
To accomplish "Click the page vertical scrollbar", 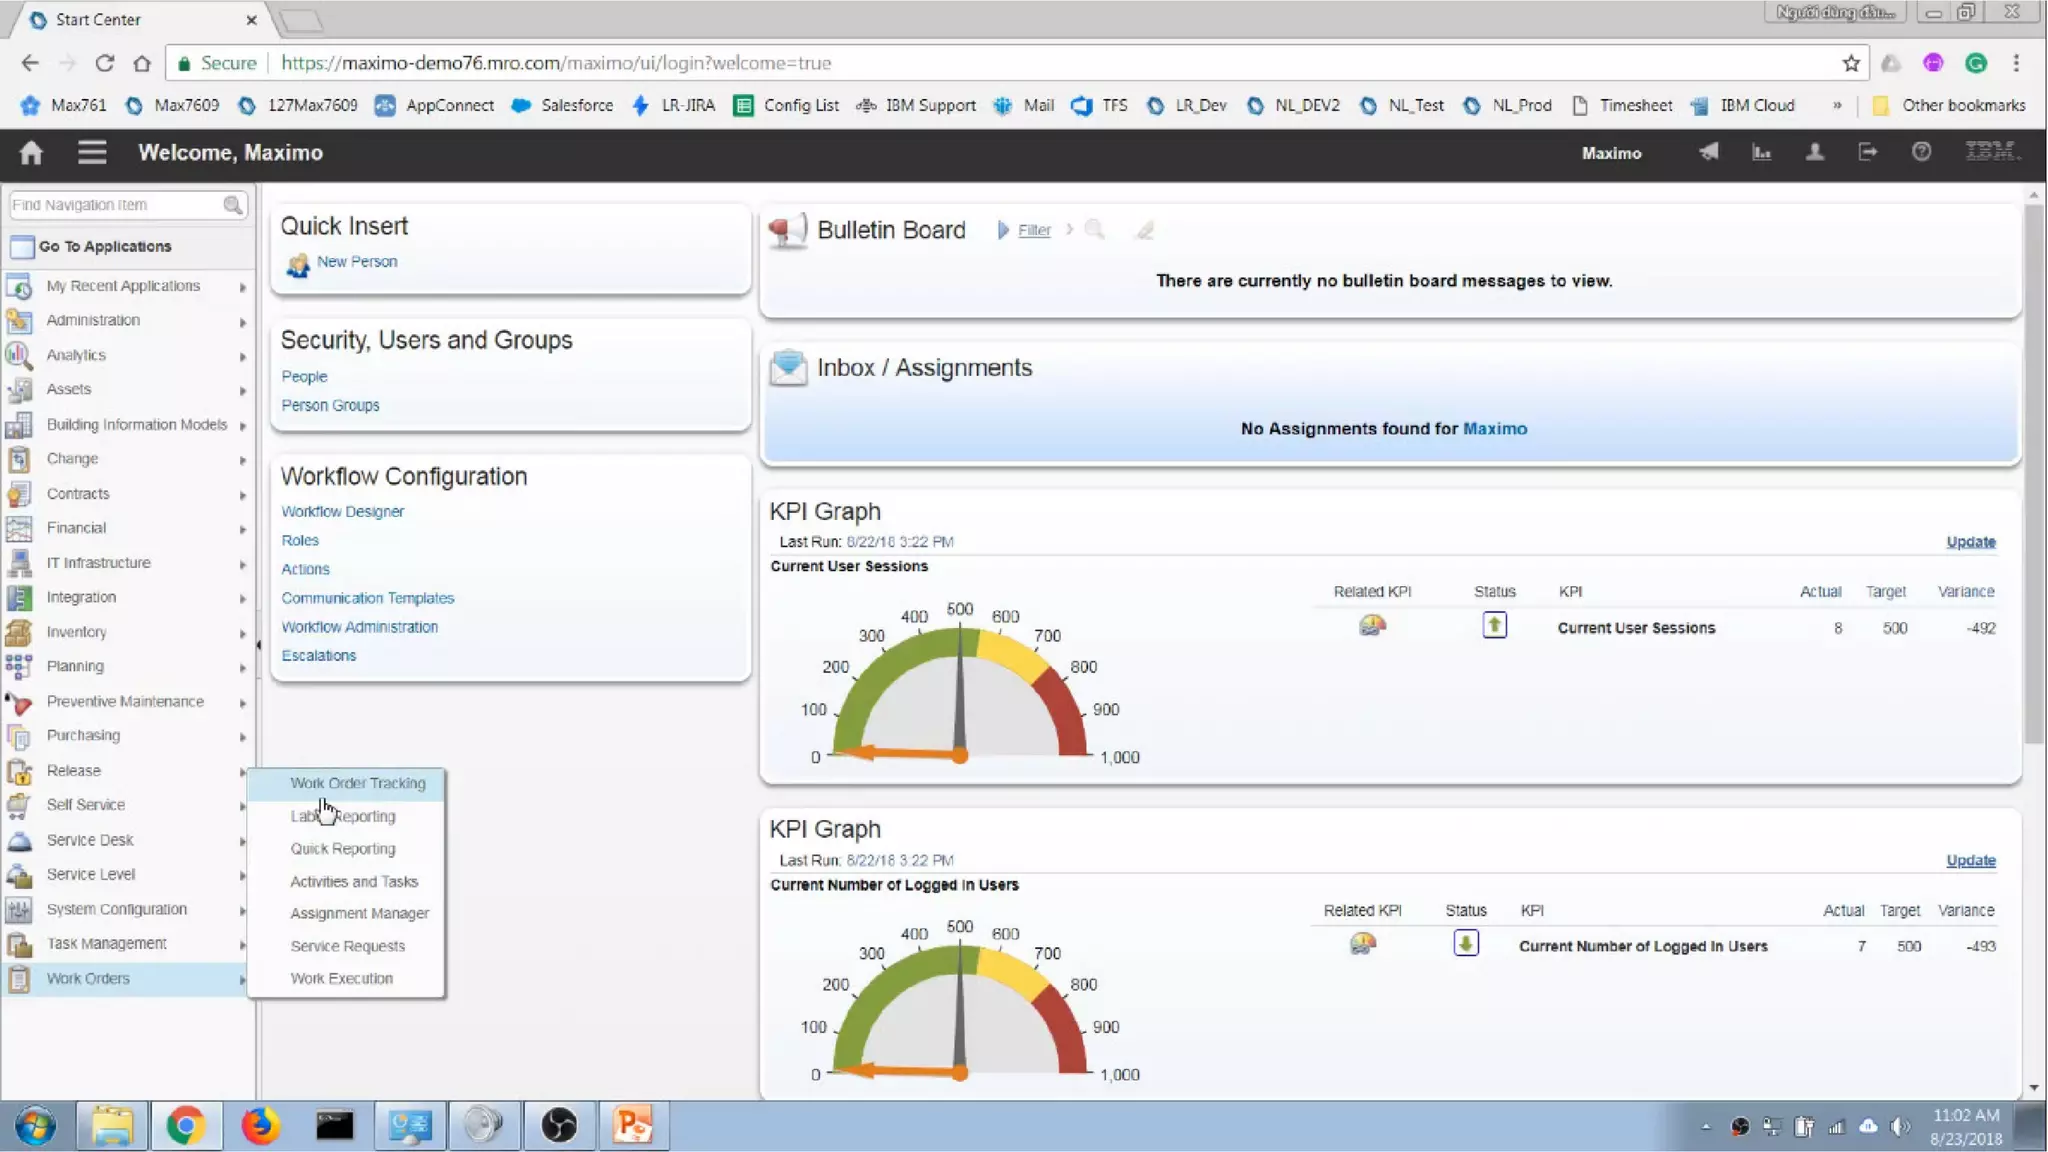I will coord(2034,470).
